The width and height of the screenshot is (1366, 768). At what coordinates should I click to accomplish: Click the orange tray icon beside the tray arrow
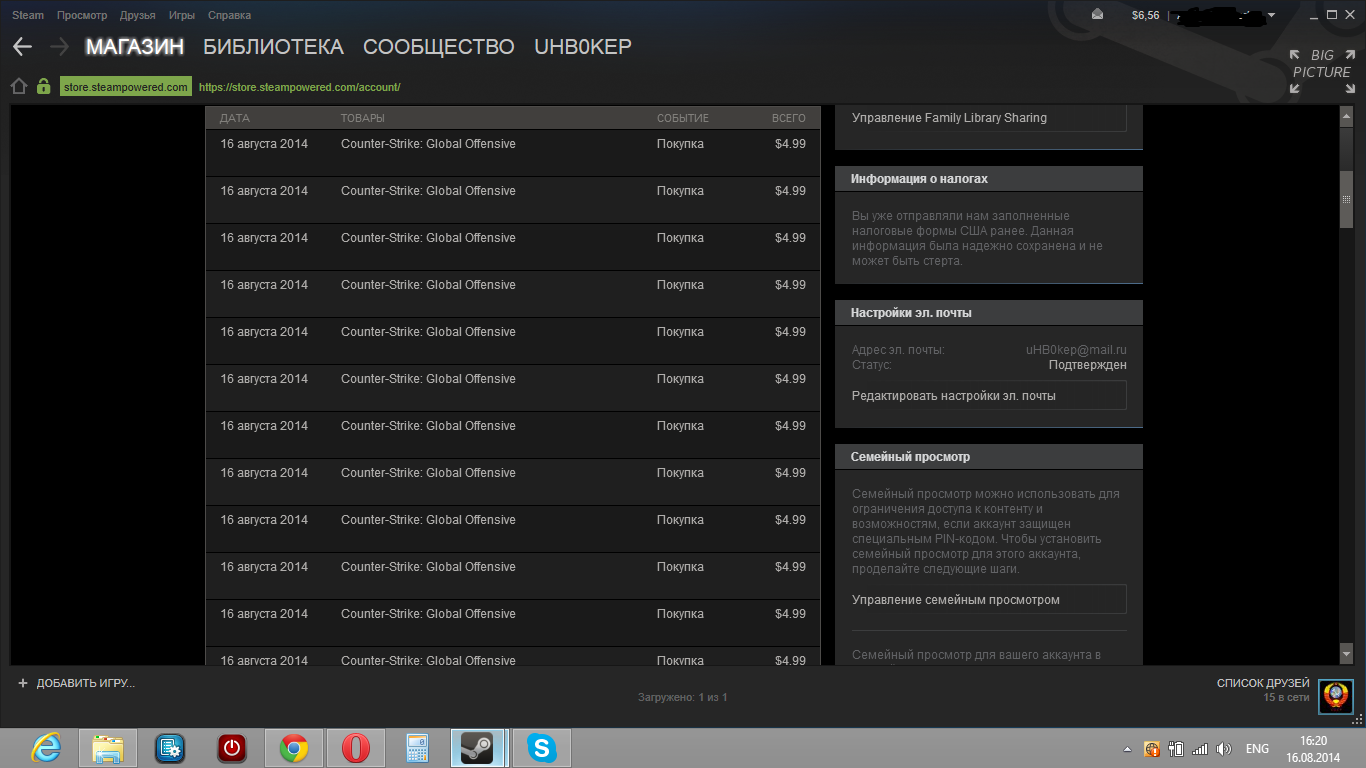(1151, 749)
